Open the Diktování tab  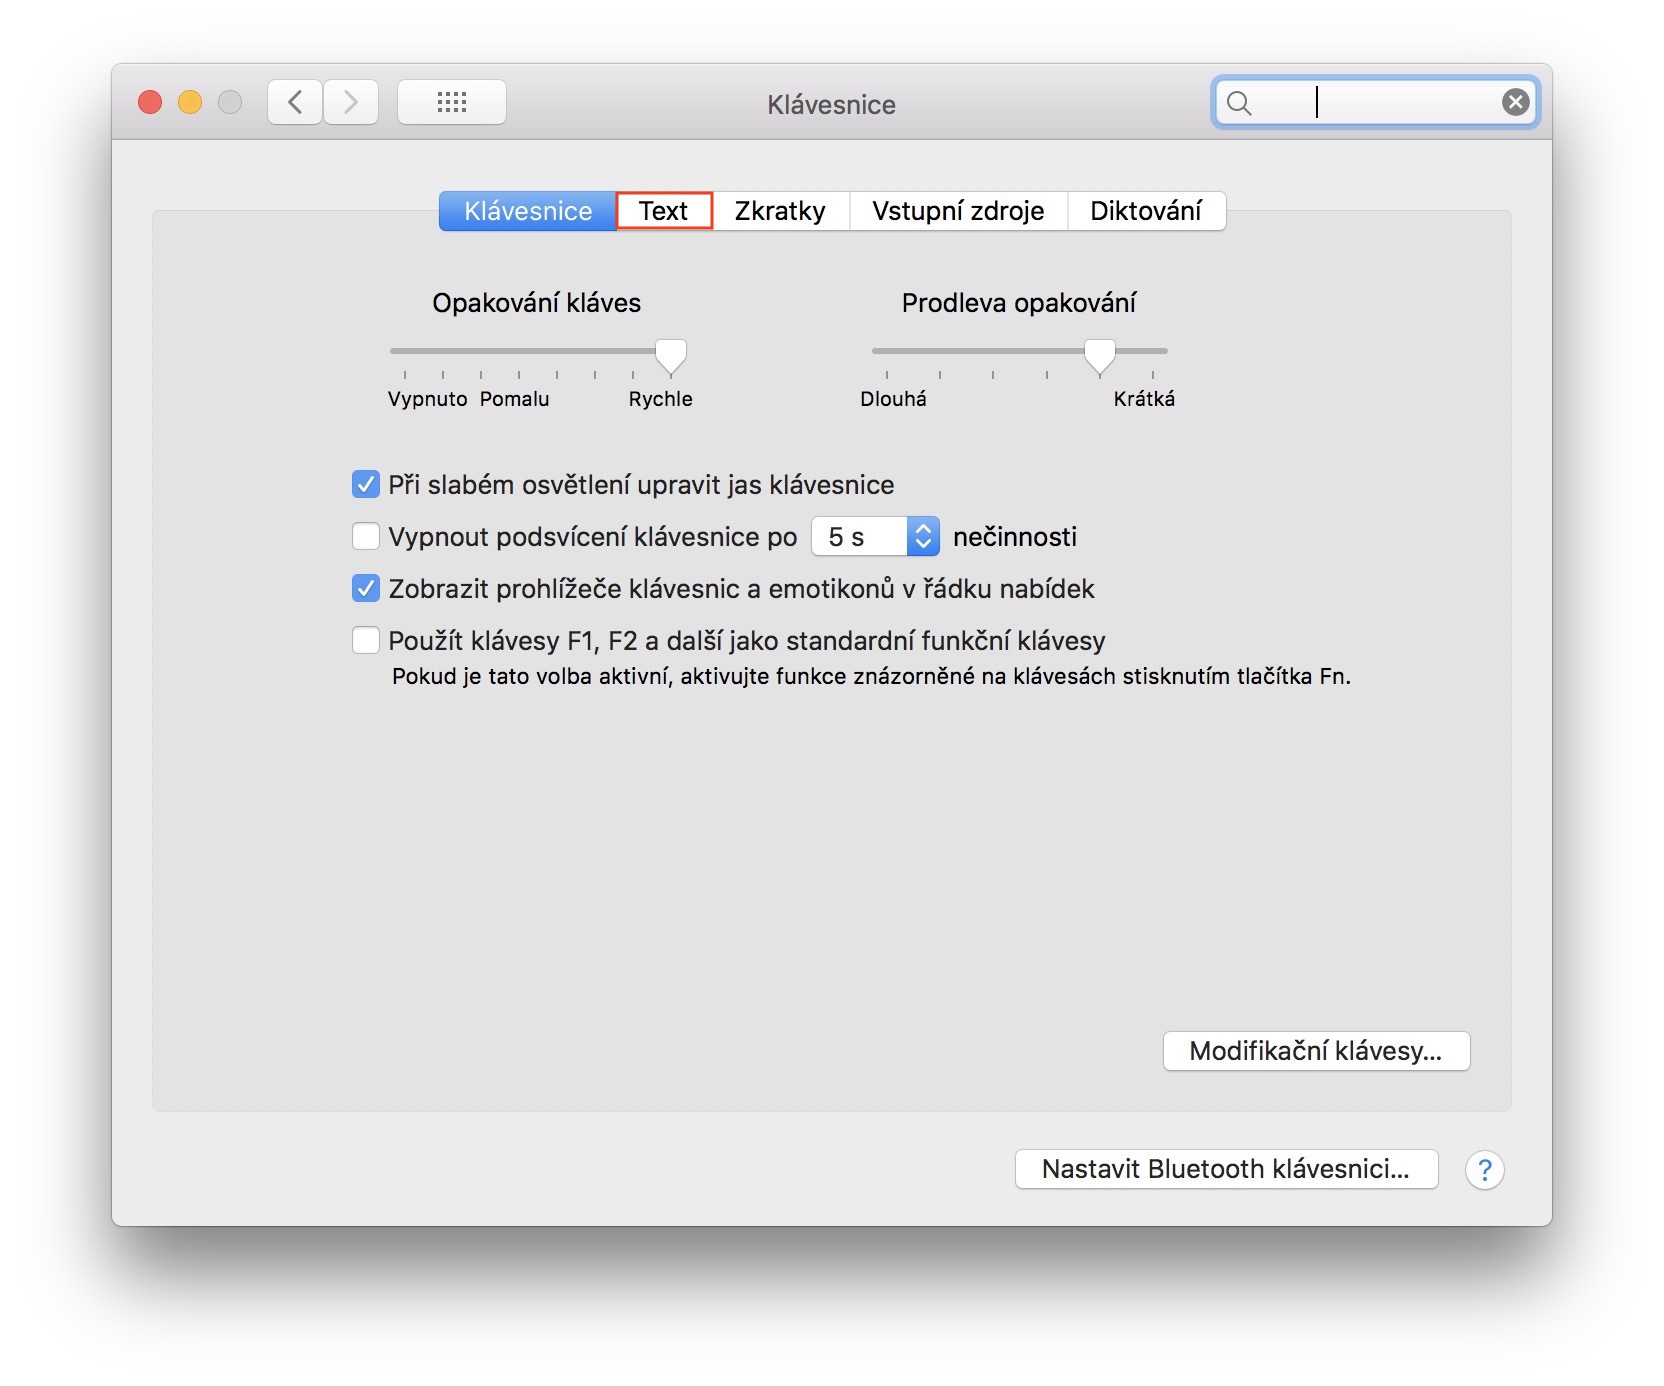pyautogui.click(x=1146, y=211)
